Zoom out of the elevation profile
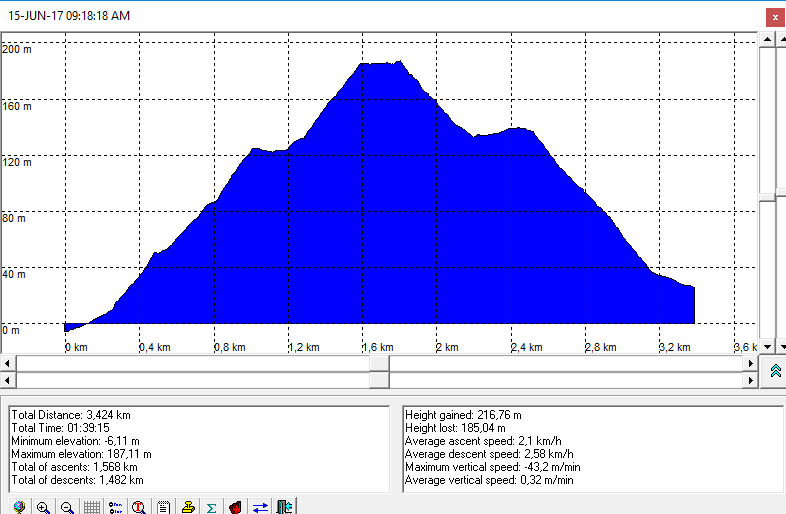Viewport: 786px width, 514px height. click(x=67, y=507)
